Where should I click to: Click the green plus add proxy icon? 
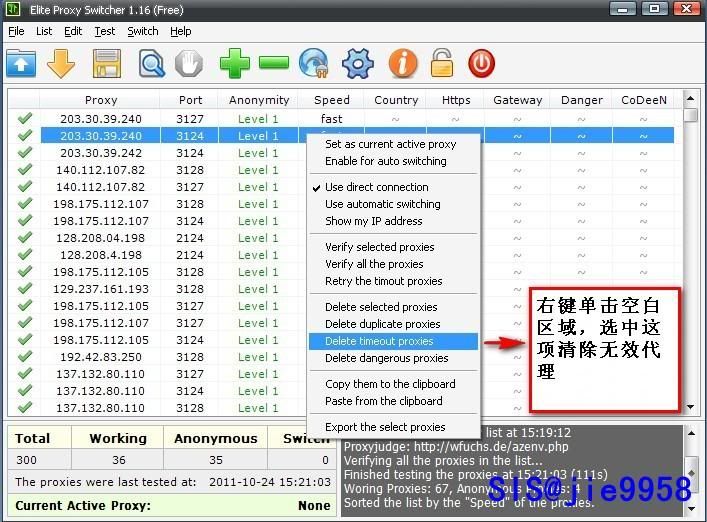point(234,64)
